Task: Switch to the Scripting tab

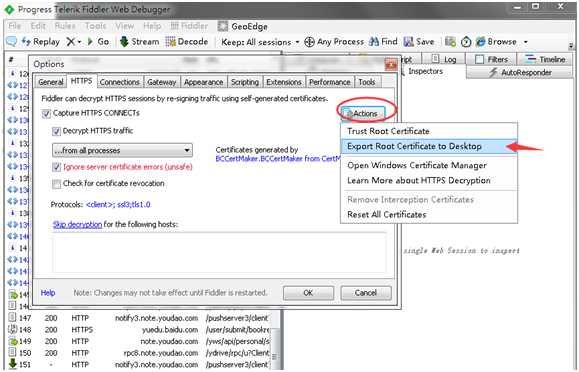Action: coord(244,82)
